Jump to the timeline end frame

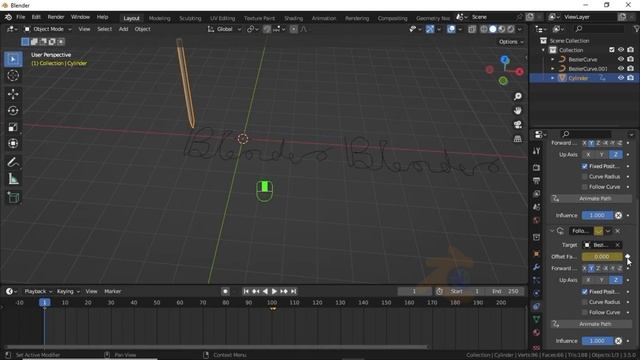[x=293, y=291]
